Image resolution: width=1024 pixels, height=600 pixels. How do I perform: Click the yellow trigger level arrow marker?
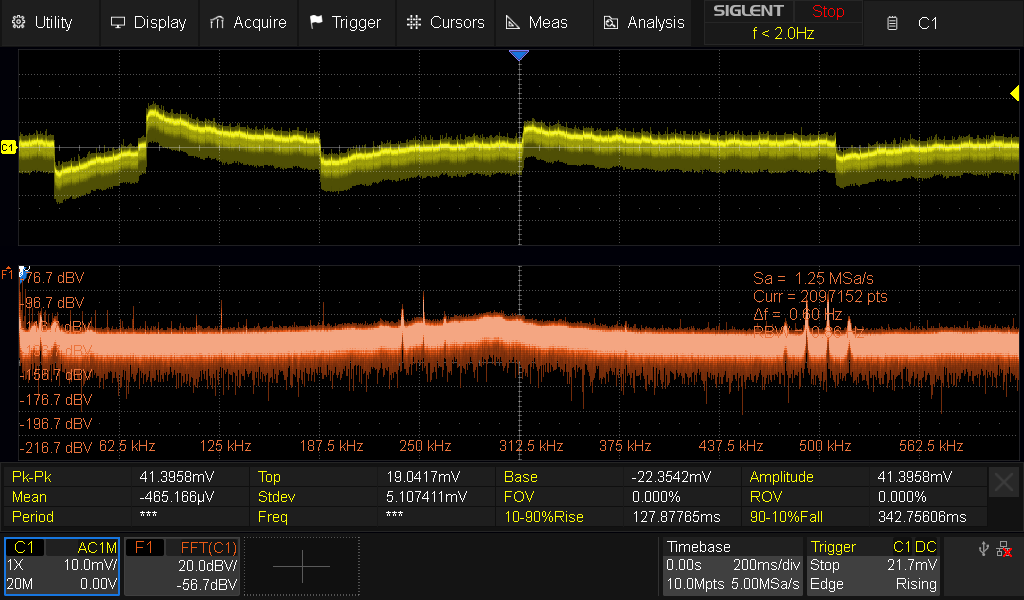tap(1013, 93)
